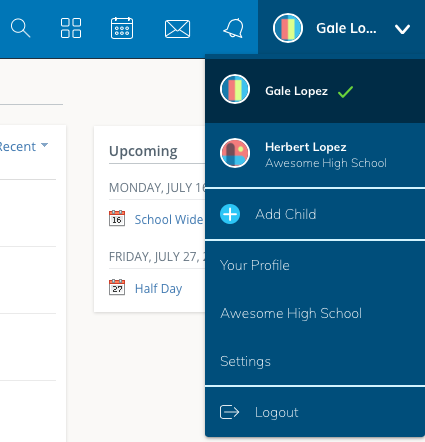Viewport: 425px width, 442px height.
Task: Click the blue plus Add Child icon
Action: (x=230, y=214)
